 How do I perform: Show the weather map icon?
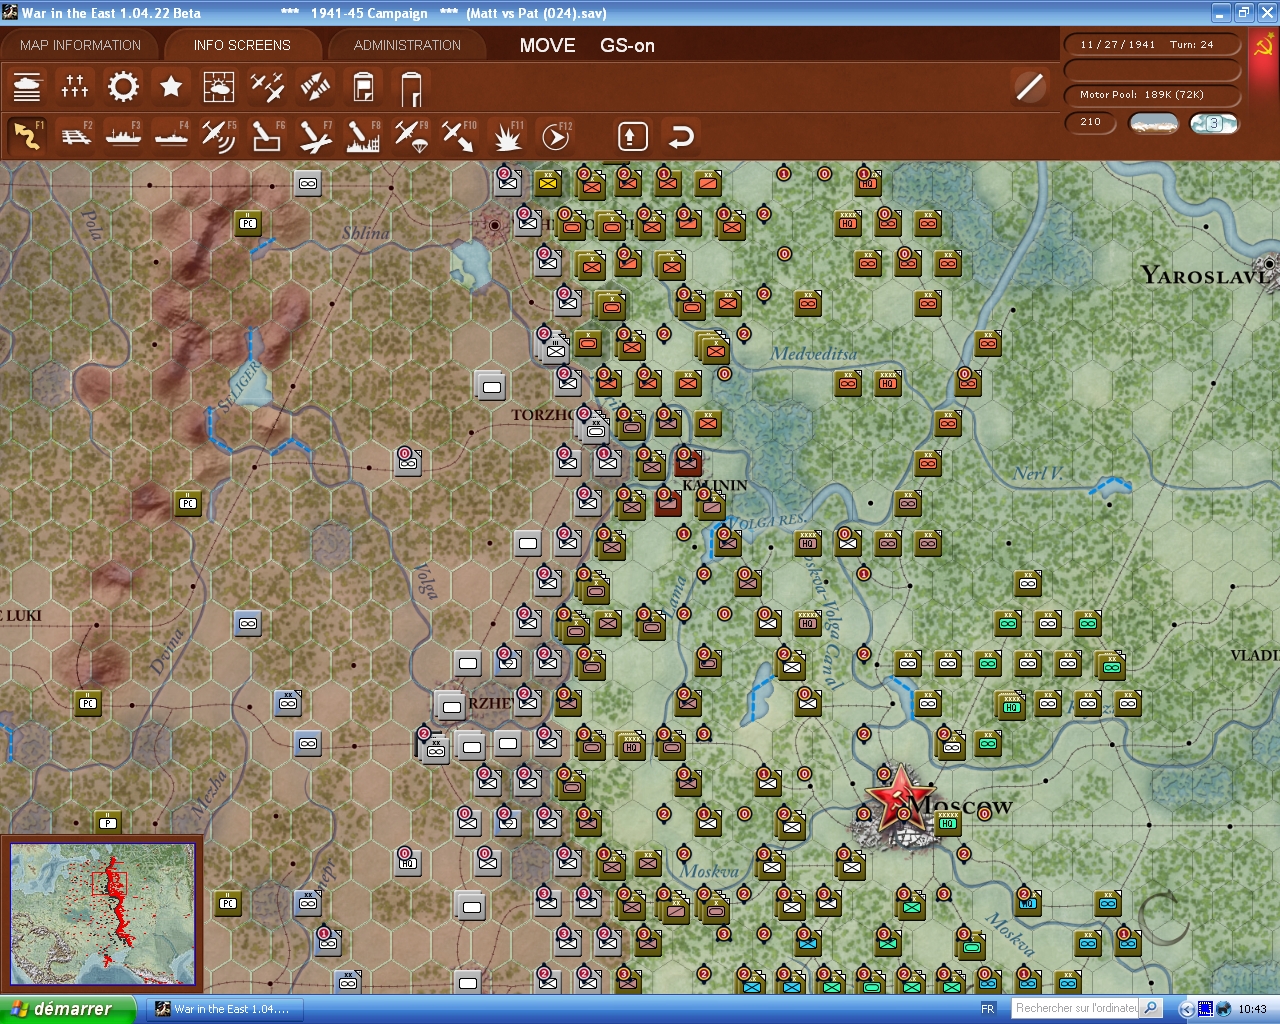(x=219, y=87)
